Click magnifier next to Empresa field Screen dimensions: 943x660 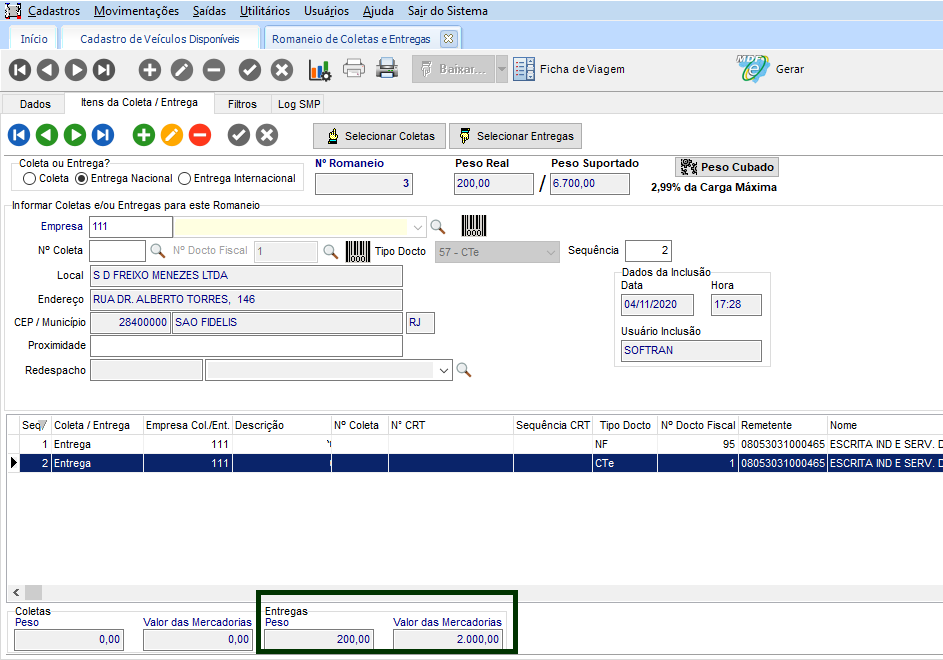438,227
